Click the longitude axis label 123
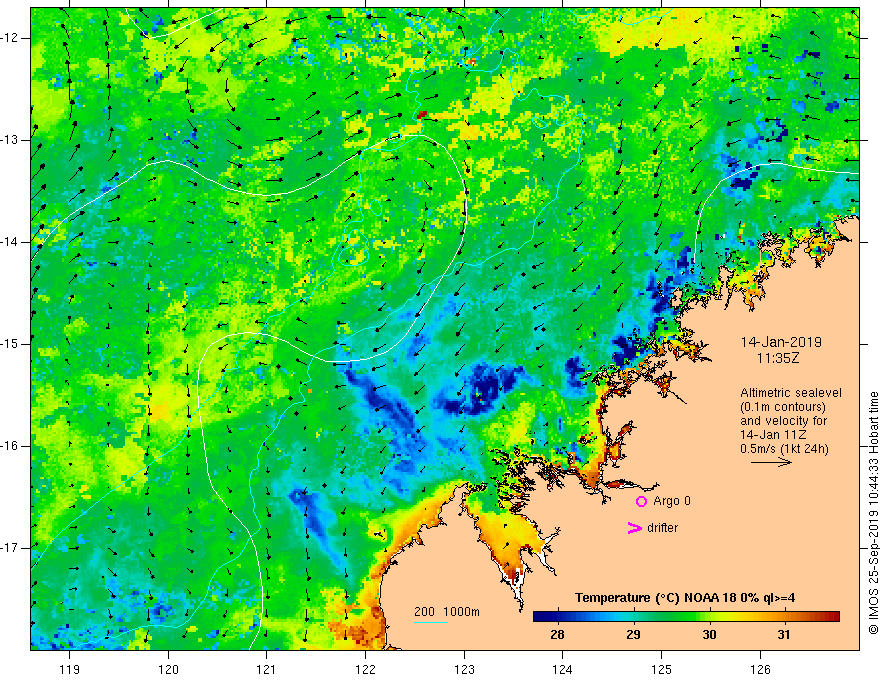The width and height of the screenshot is (880, 680). 464,669
